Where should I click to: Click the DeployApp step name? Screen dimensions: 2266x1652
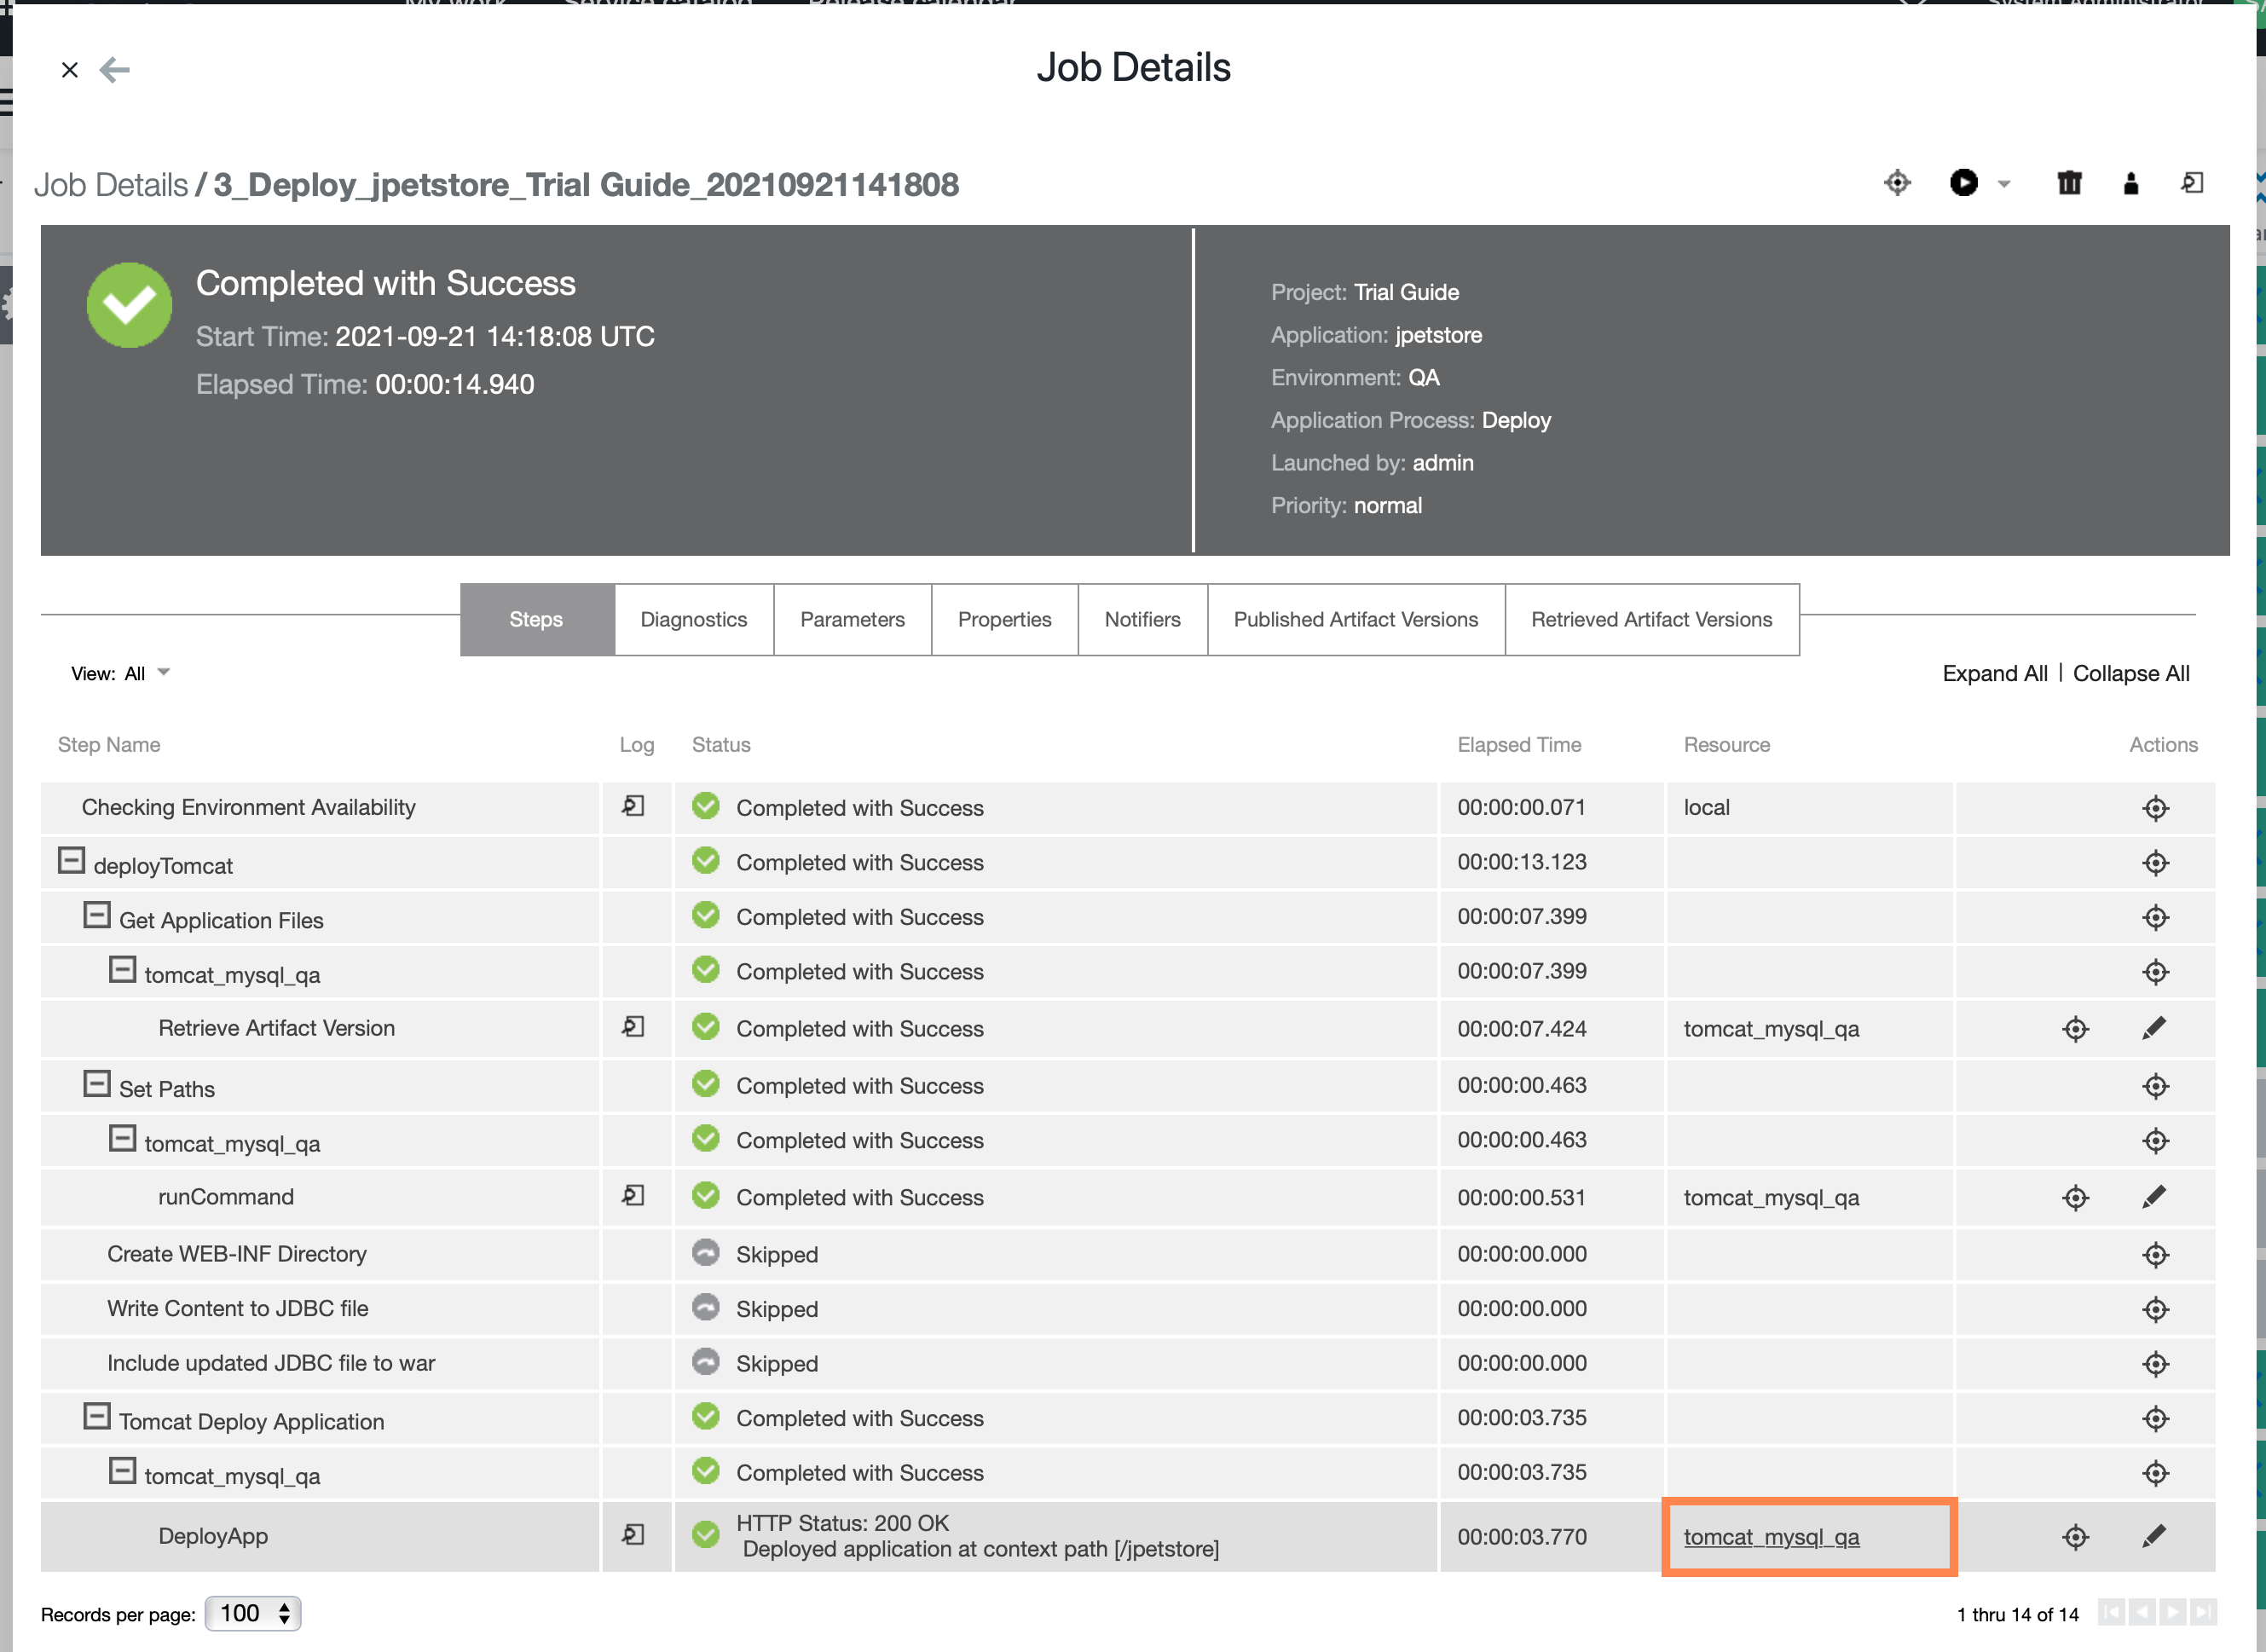(x=213, y=1536)
